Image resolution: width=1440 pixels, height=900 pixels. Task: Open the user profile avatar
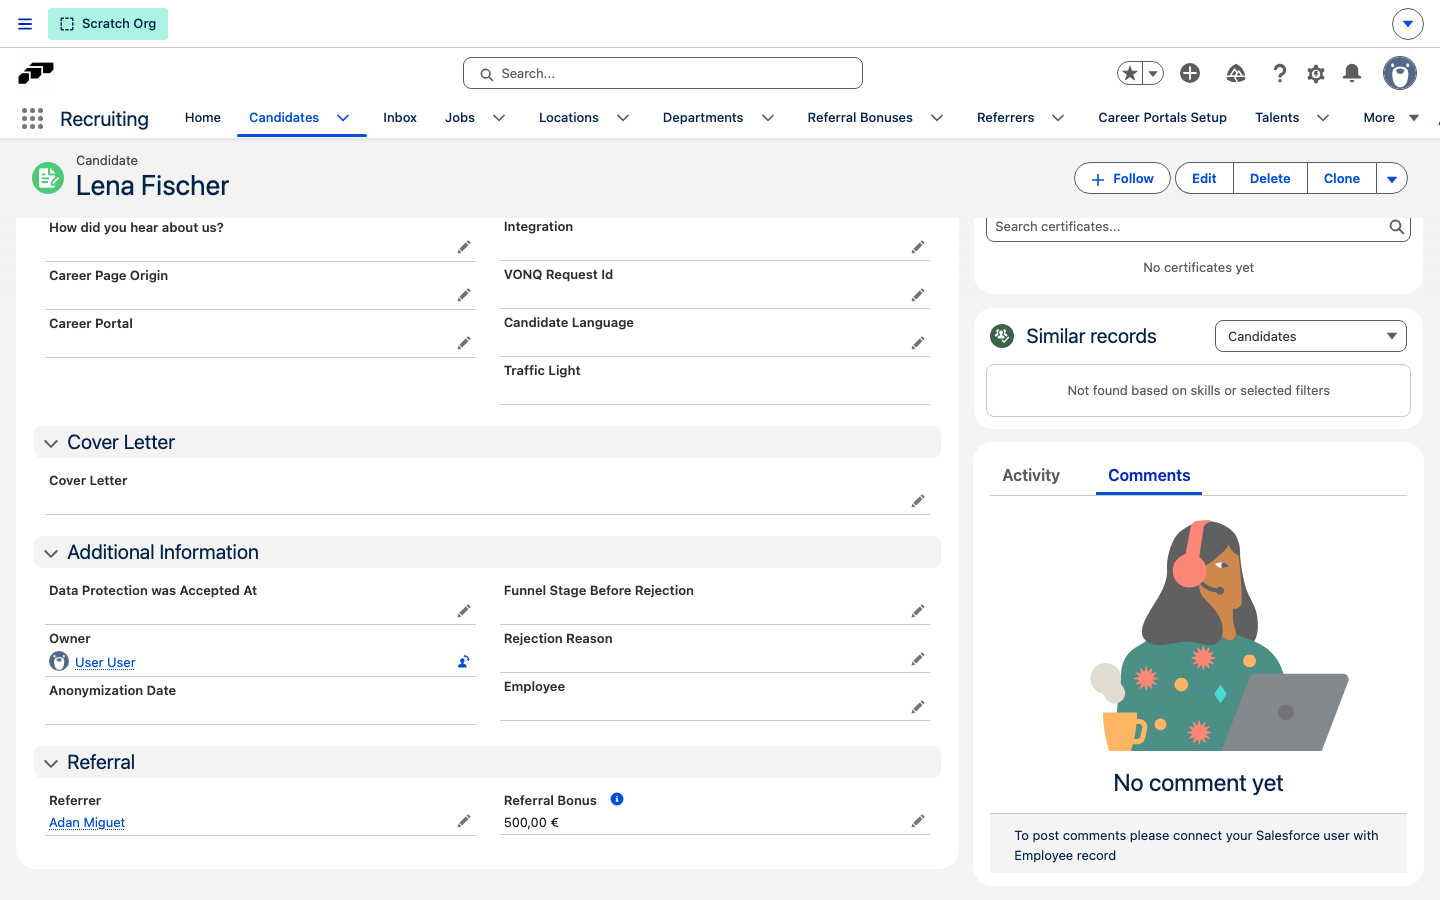tap(1400, 73)
